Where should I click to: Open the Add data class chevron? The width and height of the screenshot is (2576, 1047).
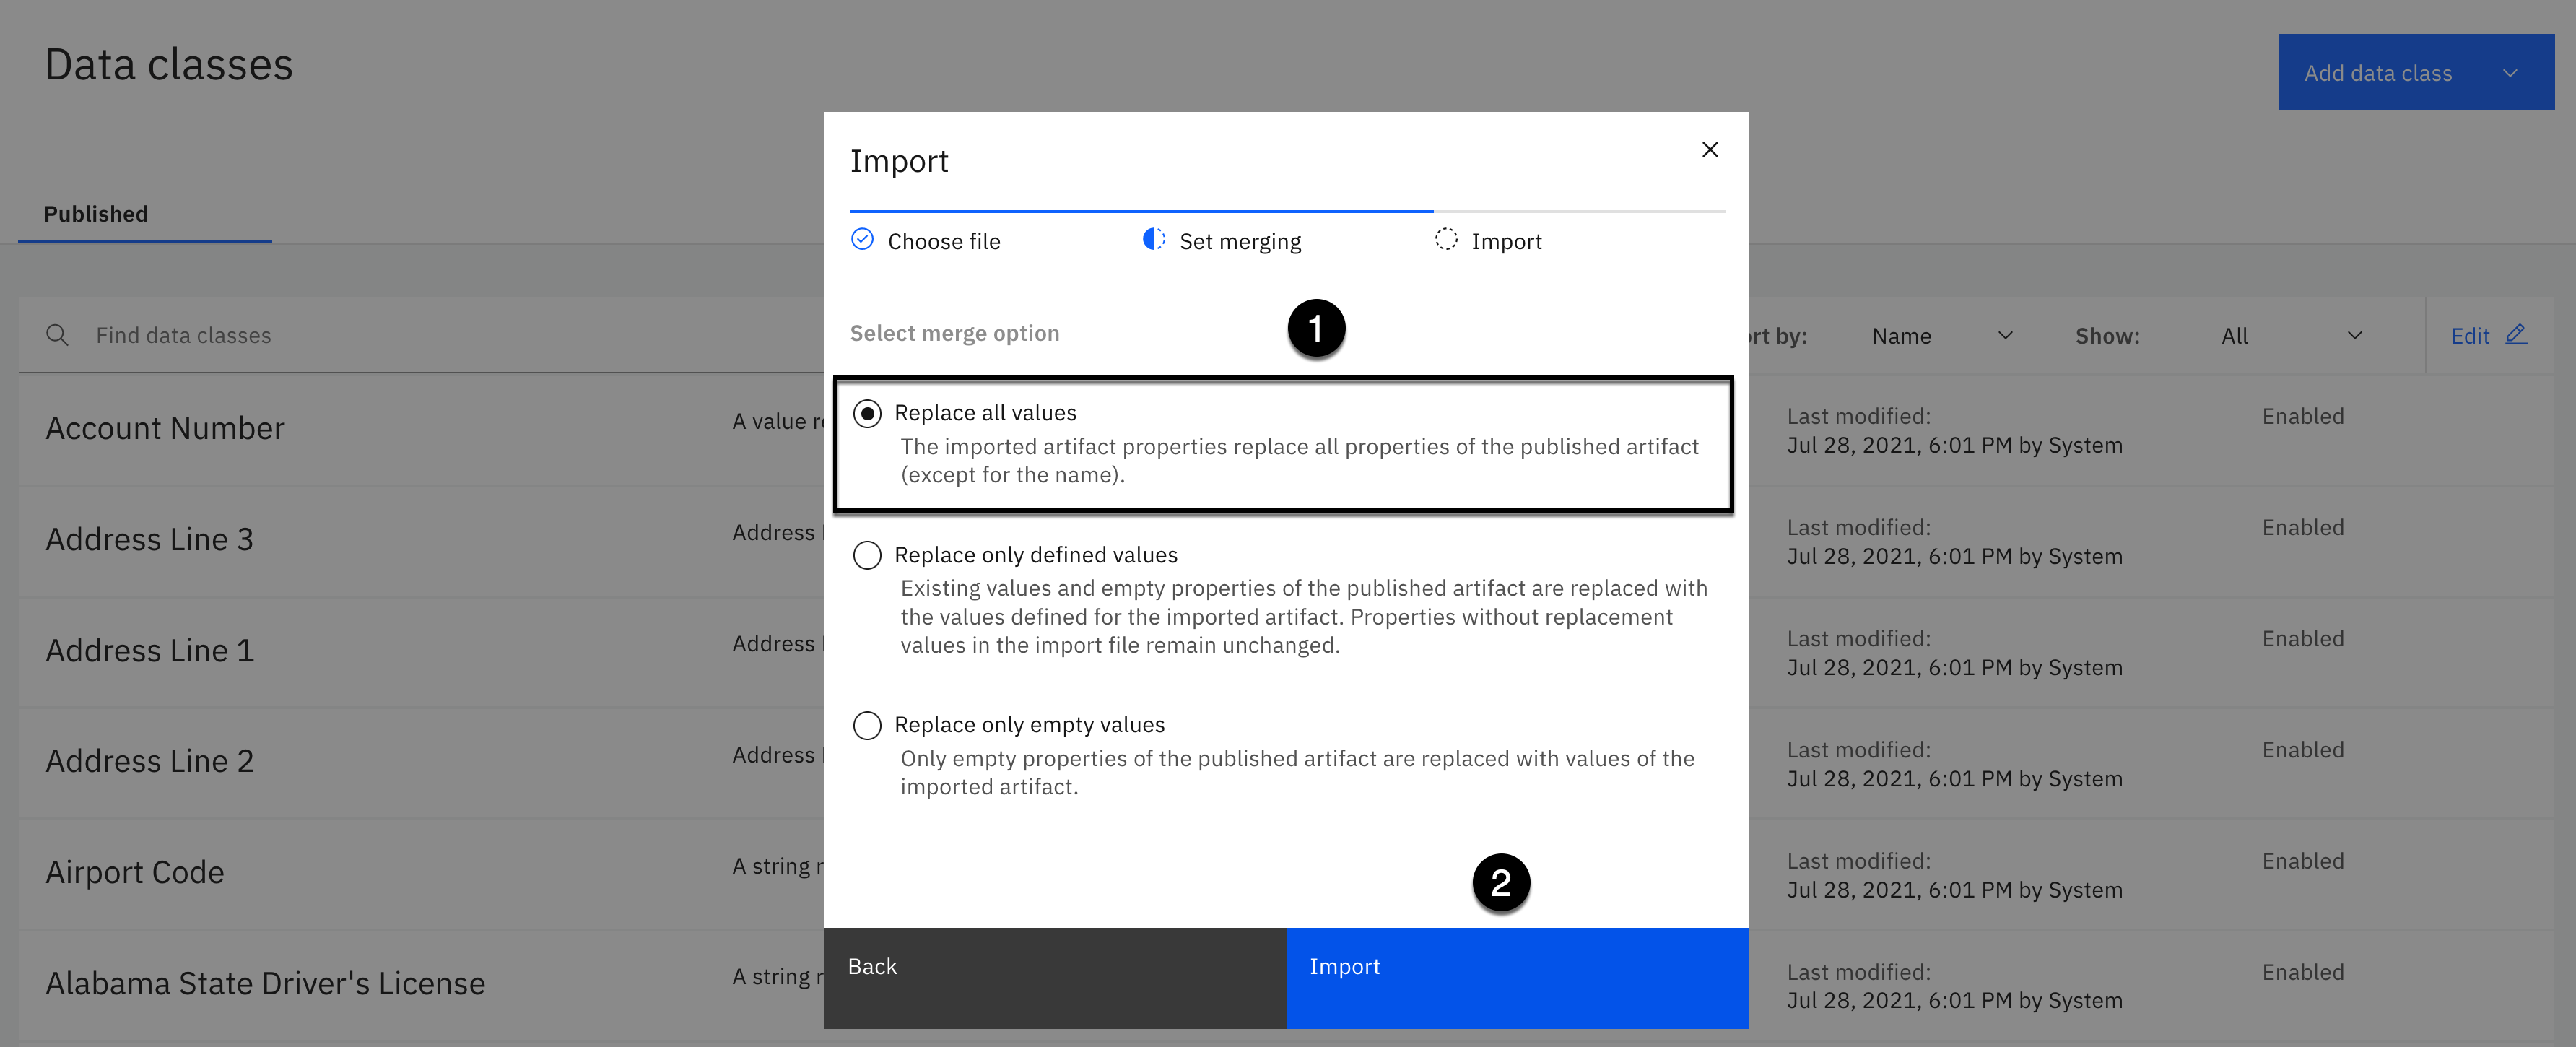pyautogui.click(x=2509, y=73)
